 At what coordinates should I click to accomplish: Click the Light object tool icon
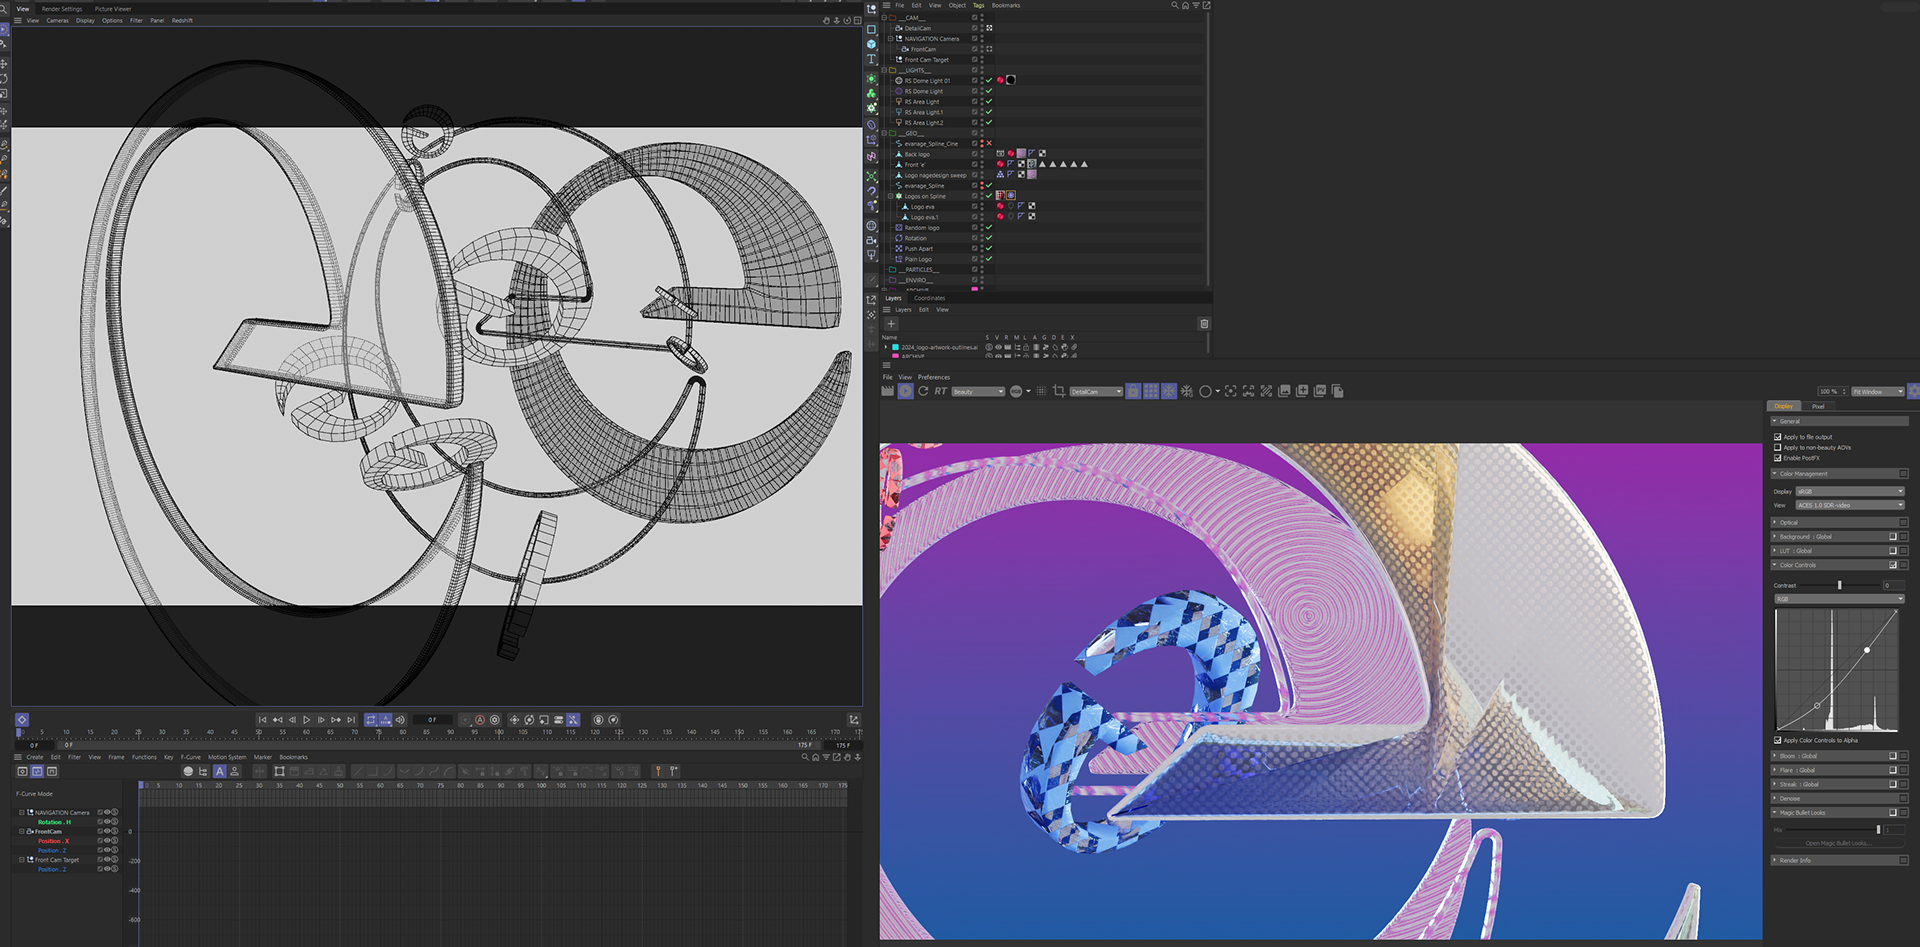pyautogui.click(x=872, y=256)
